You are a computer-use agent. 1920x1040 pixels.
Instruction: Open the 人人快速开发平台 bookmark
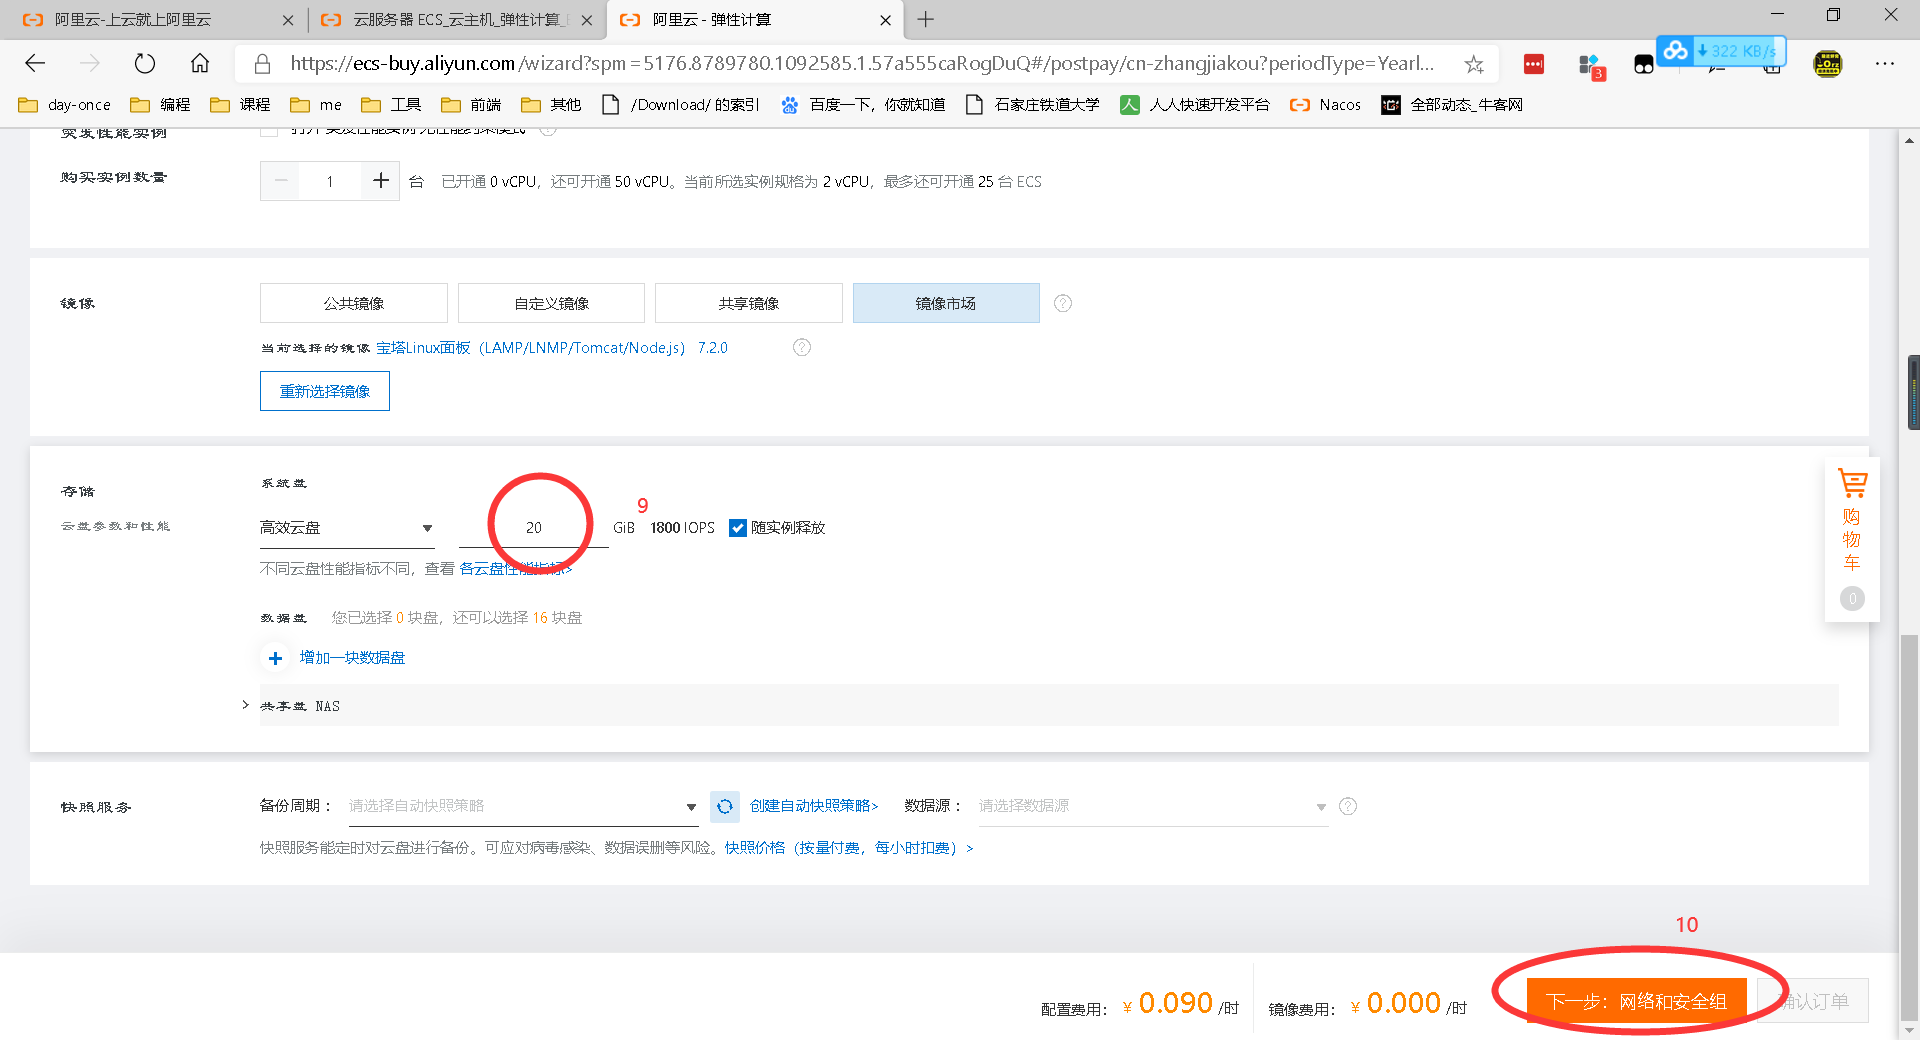click(x=1195, y=105)
